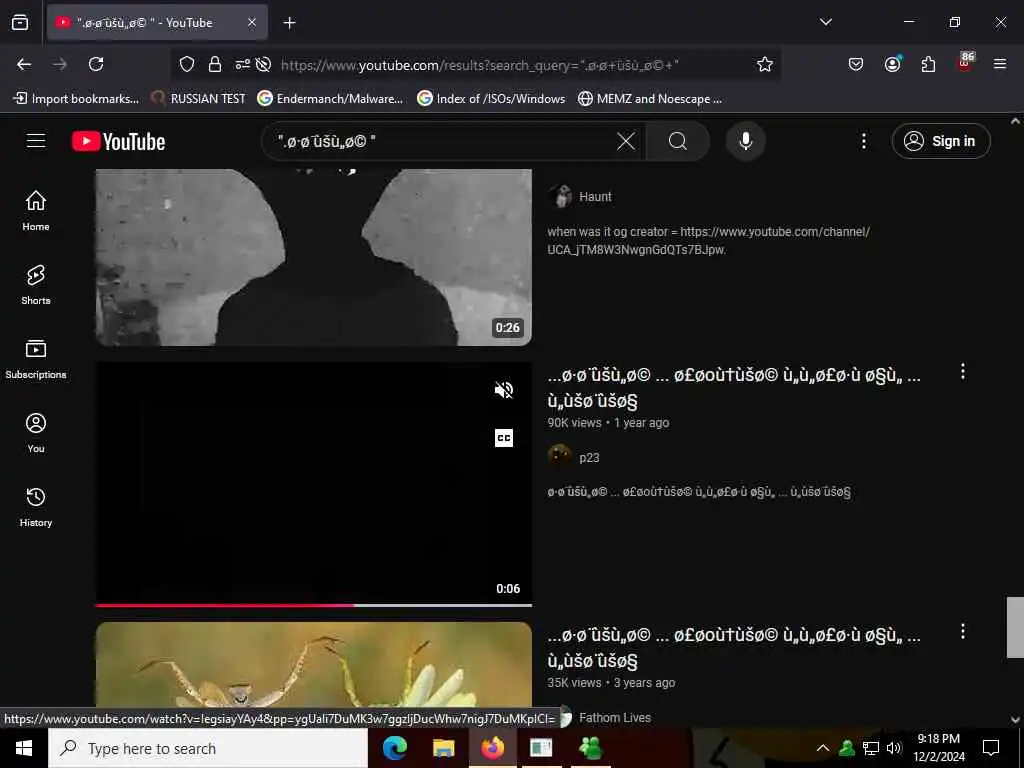Play the 0:26 video thumbnail
The height and width of the screenshot is (768, 1024).
(313, 257)
